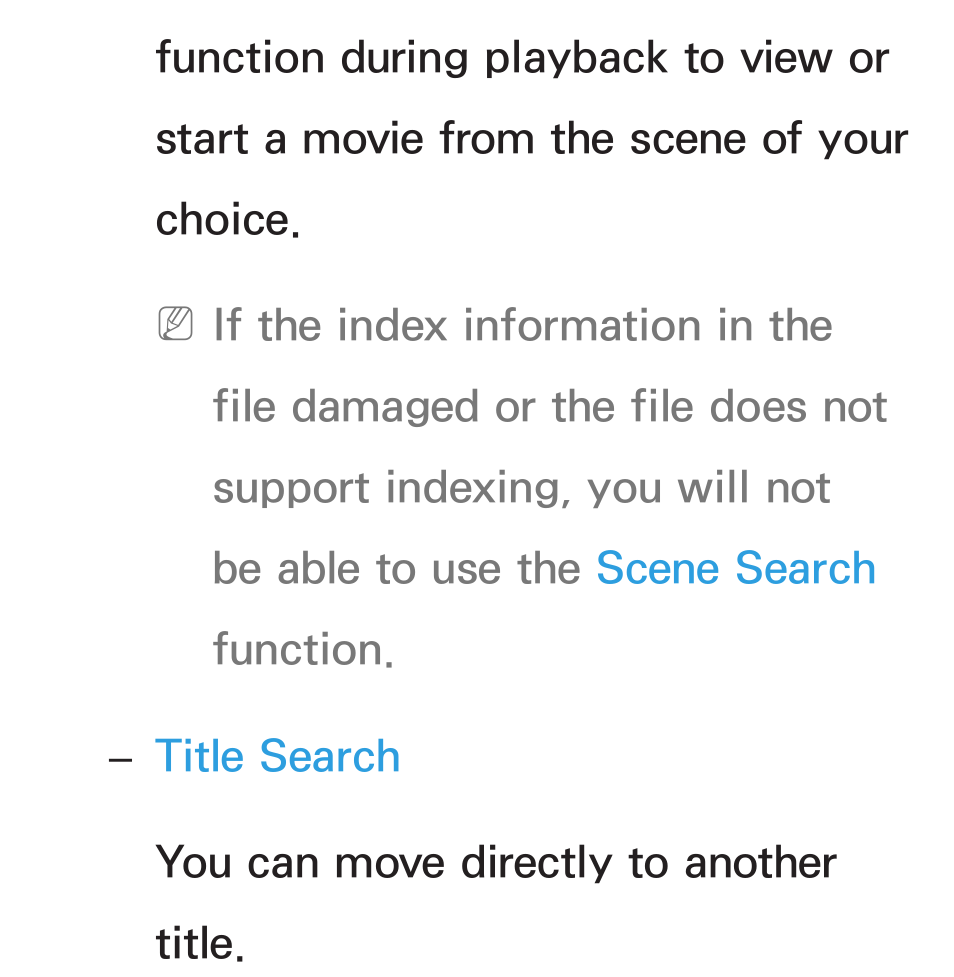Click the line 'You can move directly to another'

[496, 864]
